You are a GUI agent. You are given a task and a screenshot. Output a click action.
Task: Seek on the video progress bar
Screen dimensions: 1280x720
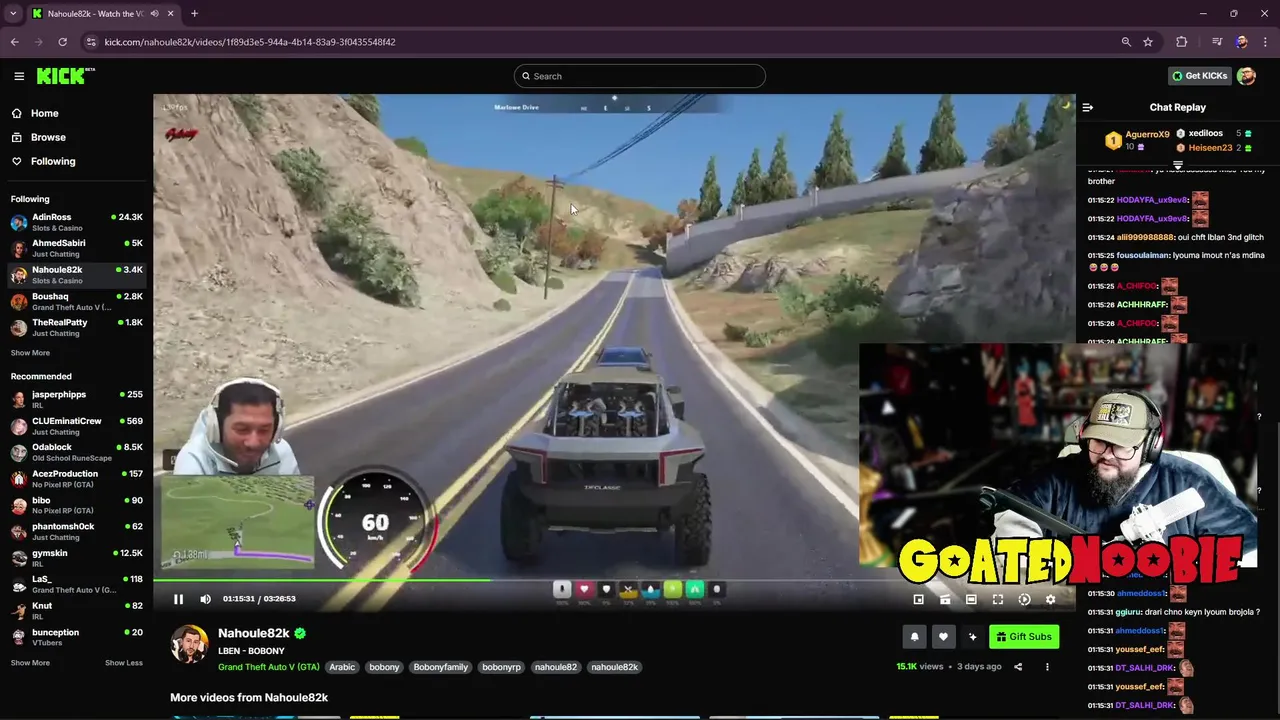(614, 579)
